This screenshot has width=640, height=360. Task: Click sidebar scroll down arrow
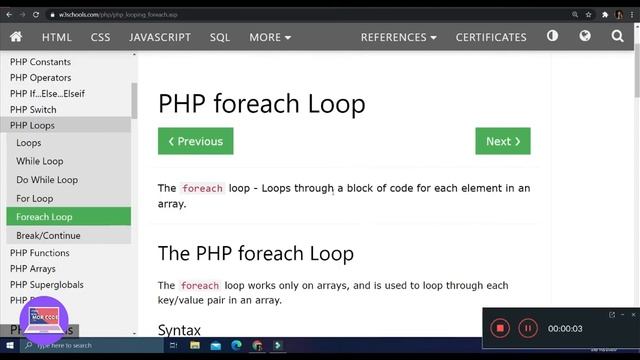[134, 333]
